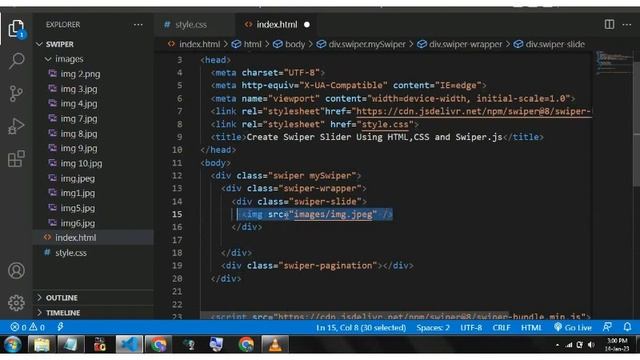Show errors and warnings in status bar

pyautogui.click(x=28, y=327)
